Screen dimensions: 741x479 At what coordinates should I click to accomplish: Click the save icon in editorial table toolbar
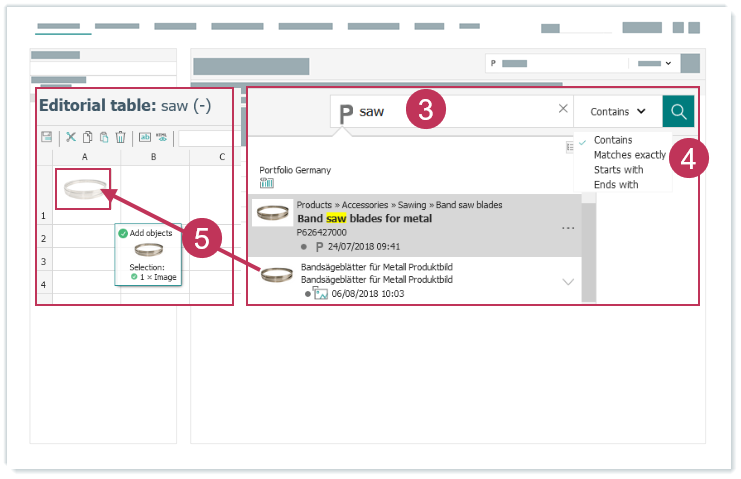[x=46, y=138]
